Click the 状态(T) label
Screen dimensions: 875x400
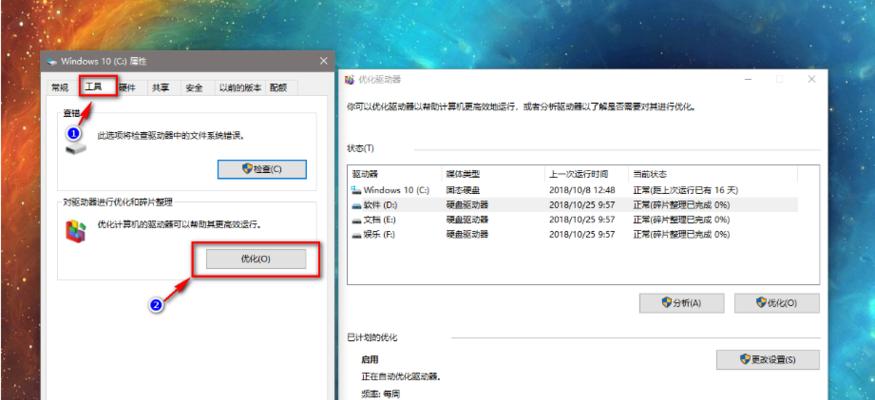pos(360,148)
